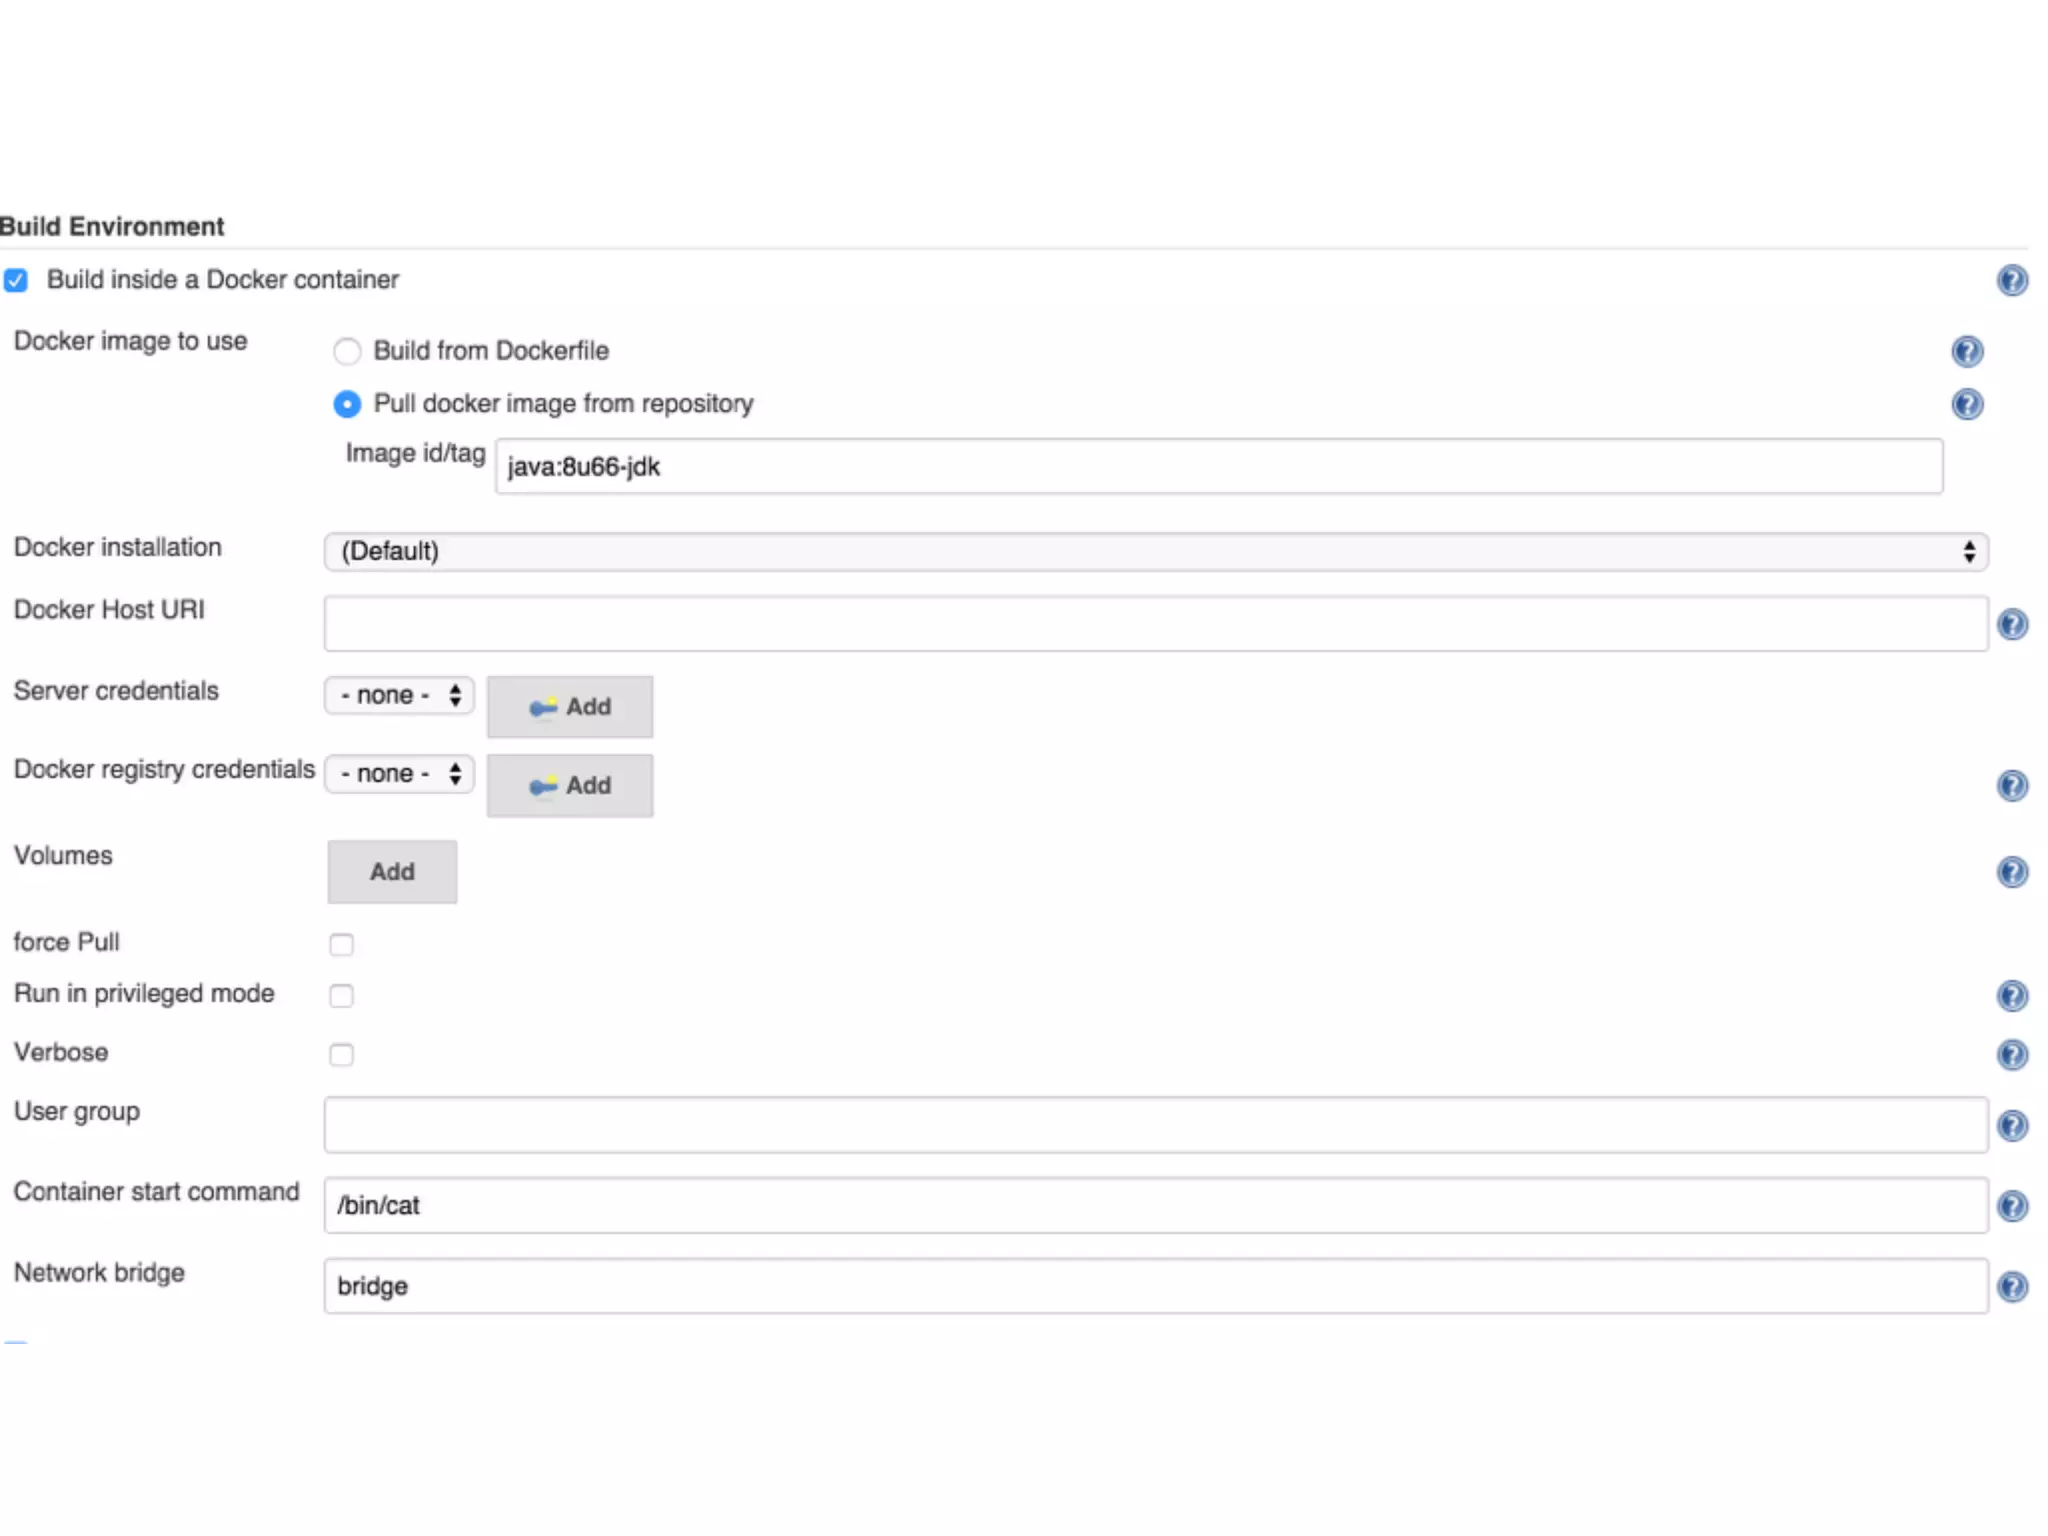Tick the Verbose checkbox

click(x=341, y=1055)
